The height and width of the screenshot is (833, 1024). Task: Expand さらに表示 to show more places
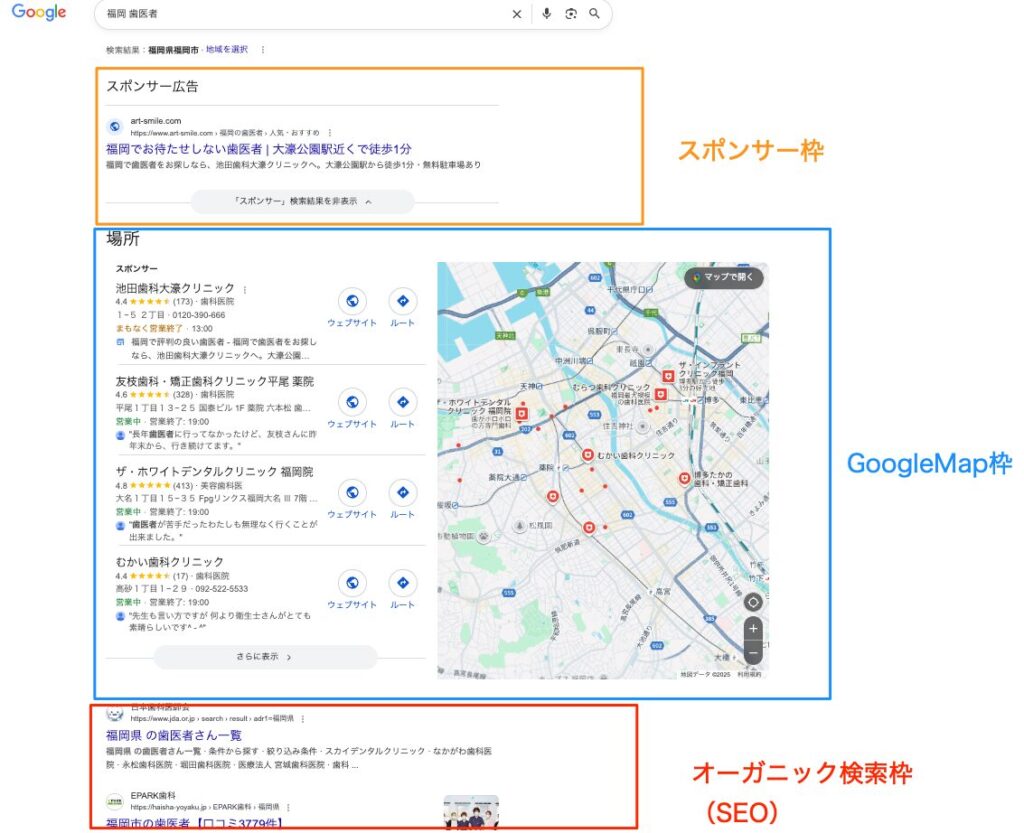click(265, 657)
